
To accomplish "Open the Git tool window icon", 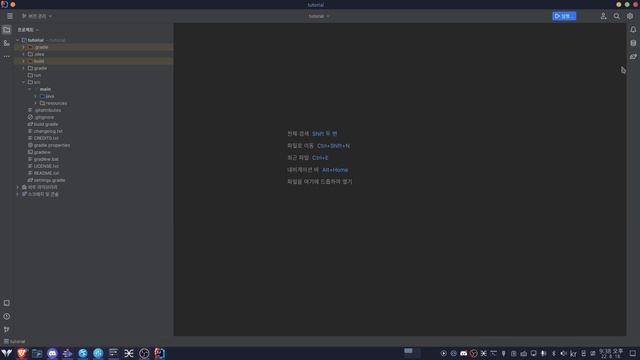I will [x=7, y=329].
